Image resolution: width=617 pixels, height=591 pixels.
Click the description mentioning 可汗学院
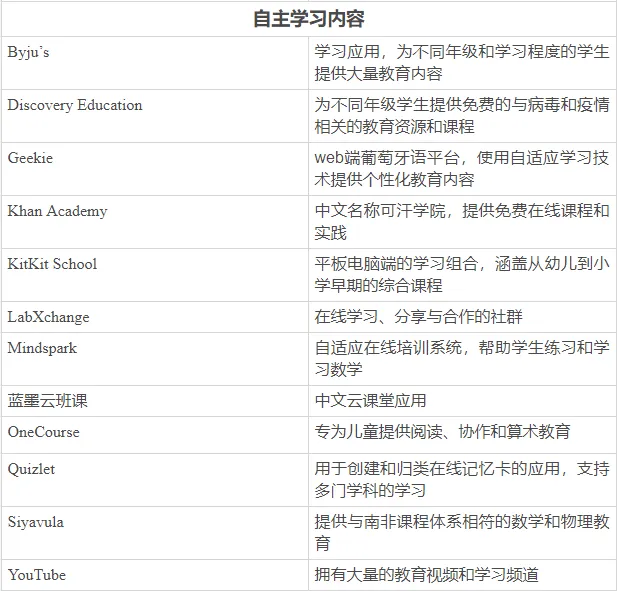click(461, 222)
